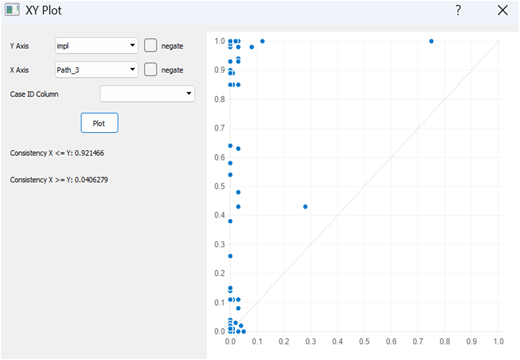Select the 'Consistency X >= Y: 0.0406279' text
This screenshot has height=360, width=520.
59,180
